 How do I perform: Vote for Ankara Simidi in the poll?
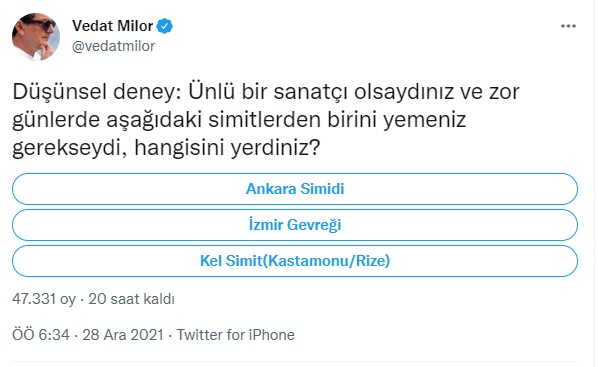point(295,189)
